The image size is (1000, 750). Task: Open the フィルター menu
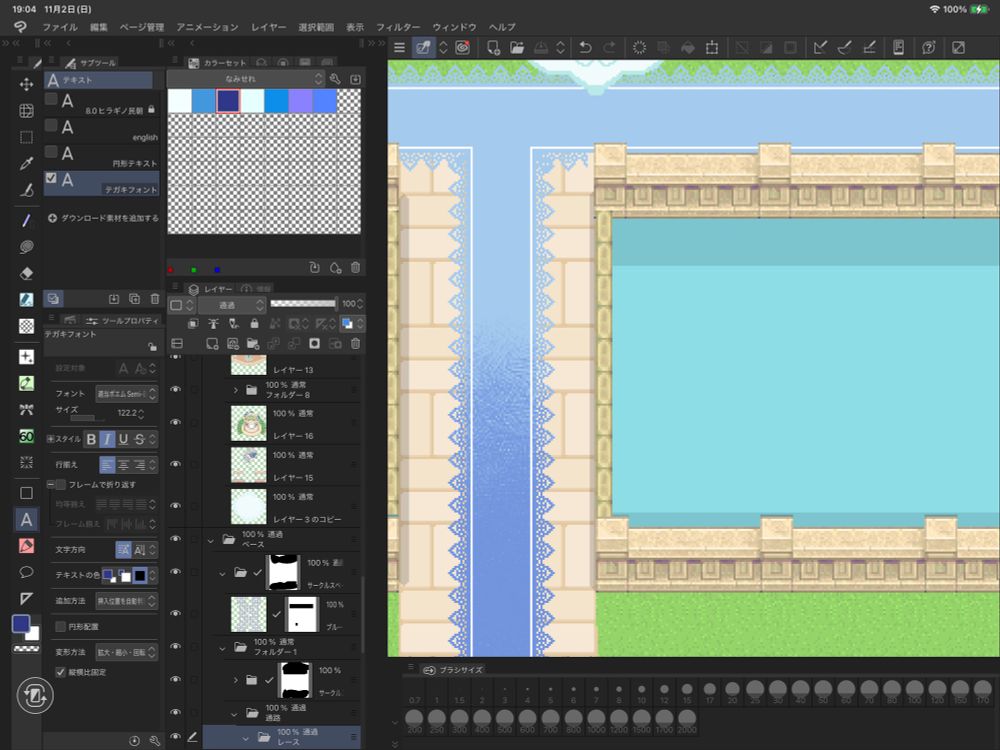click(x=398, y=27)
